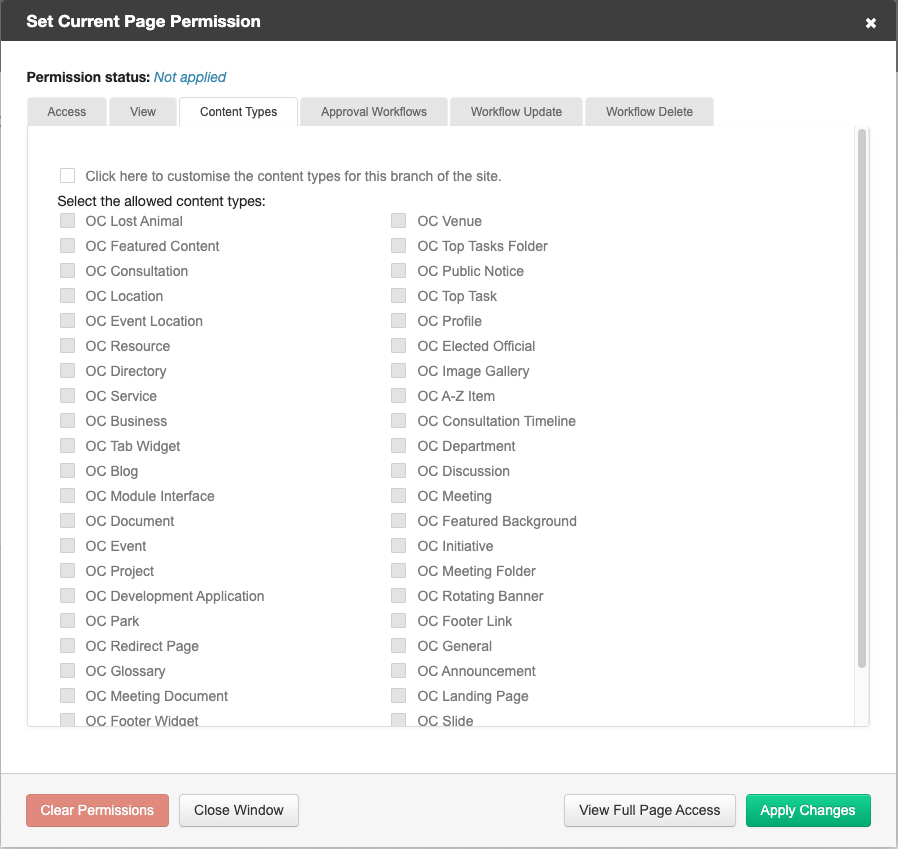Open the Approval Workflows tab
The image size is (898, 849).
pos(373,111)
